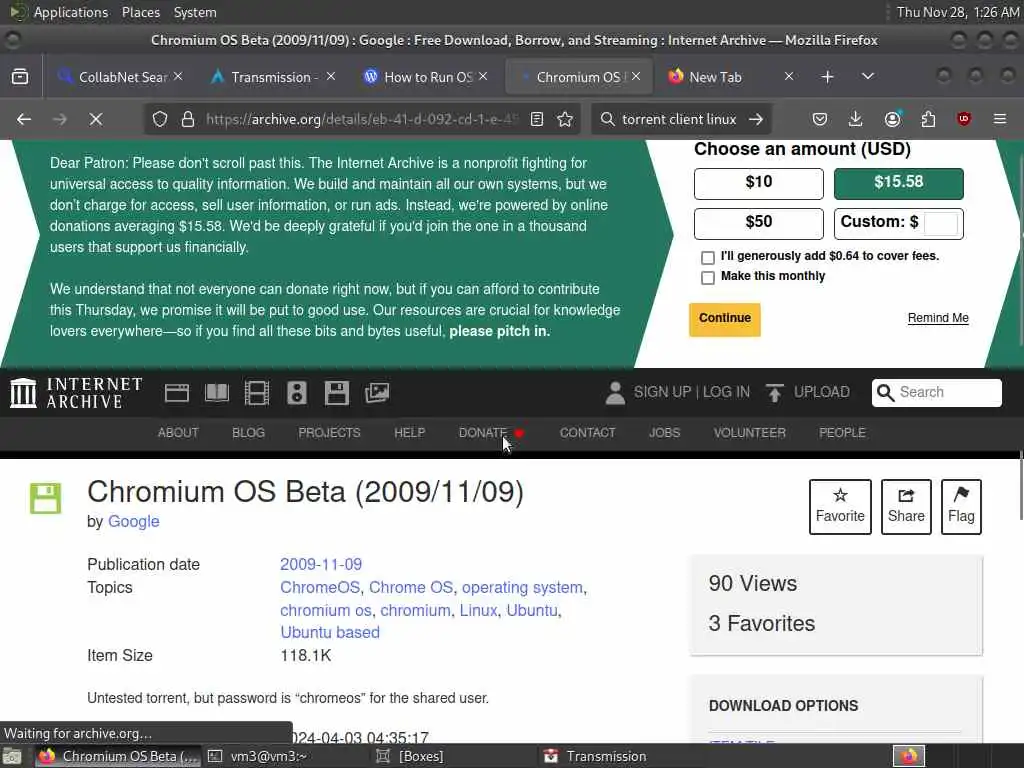Screen dimensions: 1024x768
Task: Click the Custom amount input box
Action: [940, 223]
